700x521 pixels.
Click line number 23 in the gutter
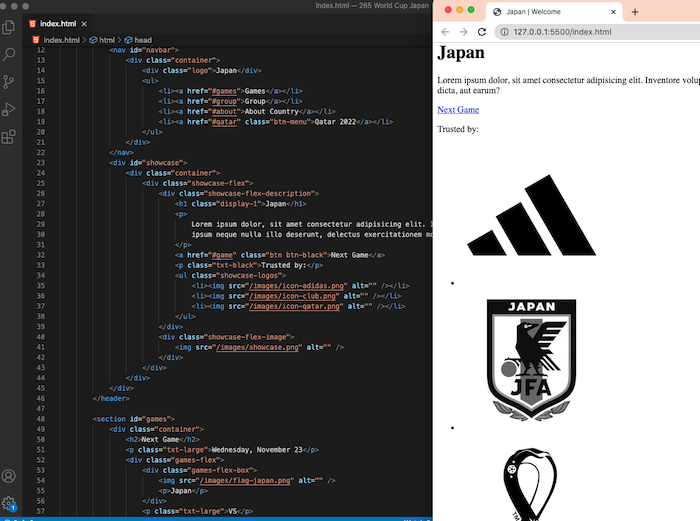(41, 163)
